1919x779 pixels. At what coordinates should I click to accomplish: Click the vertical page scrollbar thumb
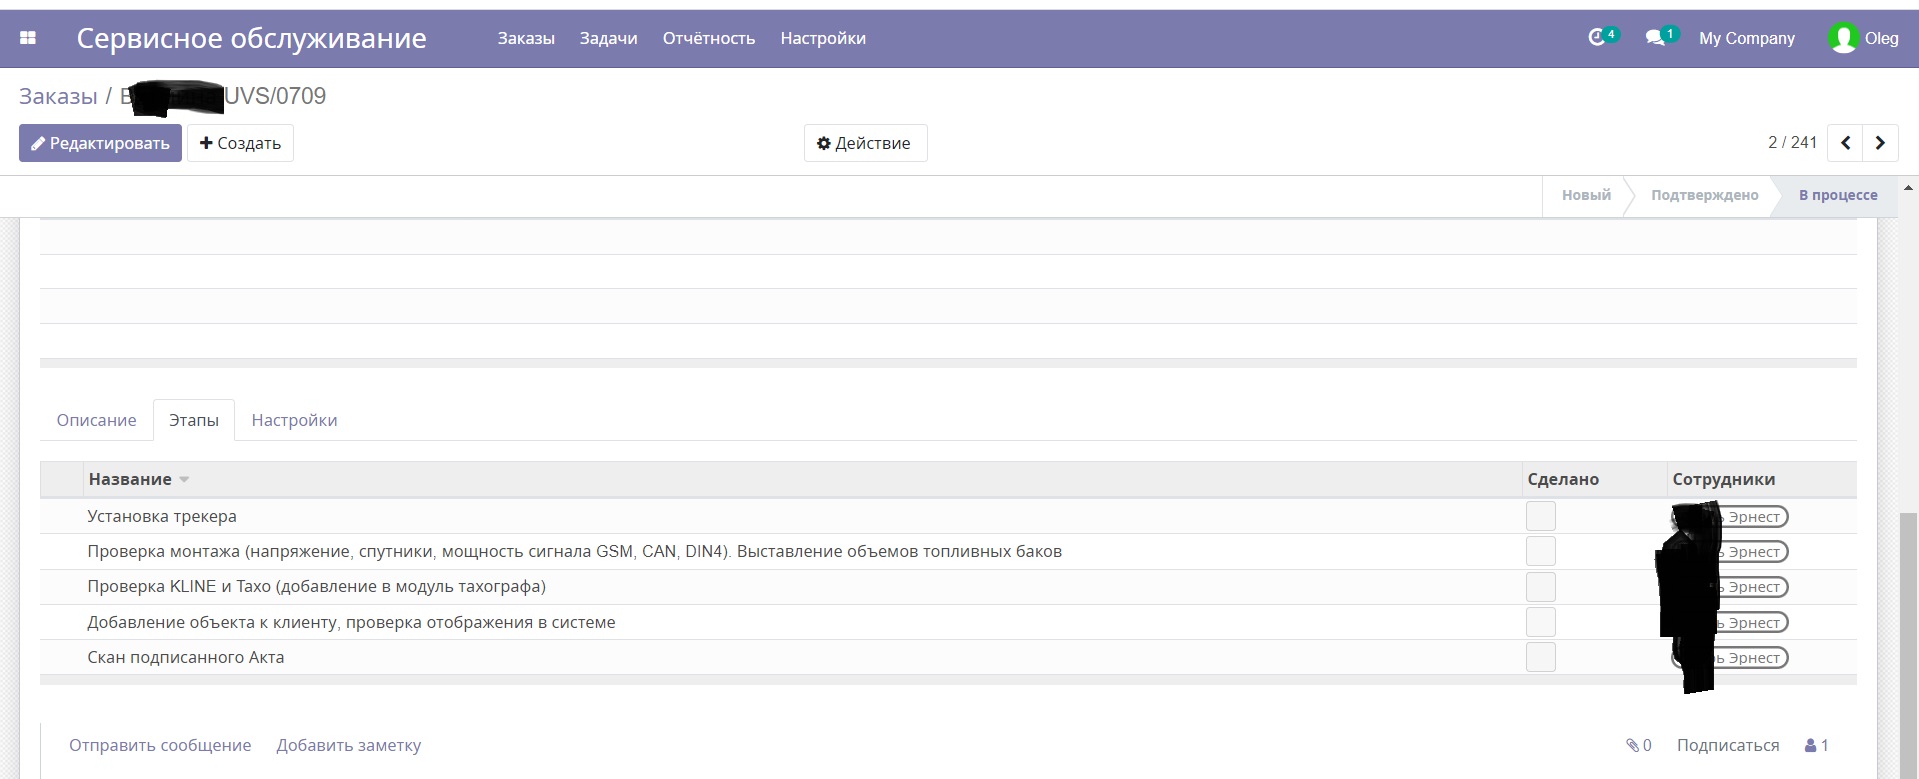tap(1908, 640)
